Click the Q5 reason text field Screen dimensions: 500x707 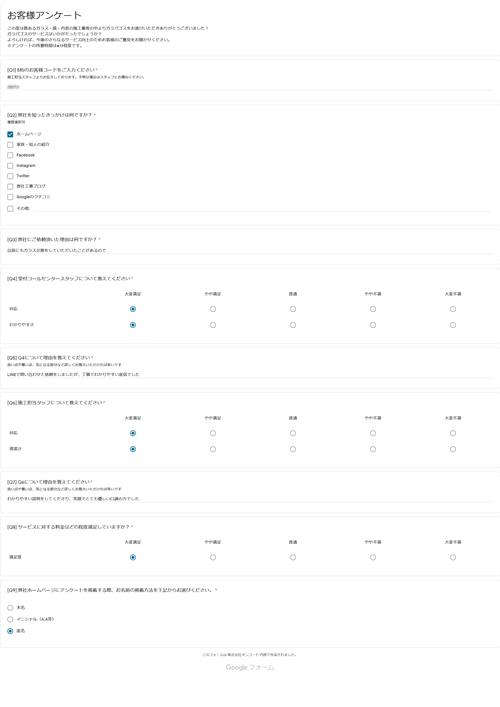250,374
